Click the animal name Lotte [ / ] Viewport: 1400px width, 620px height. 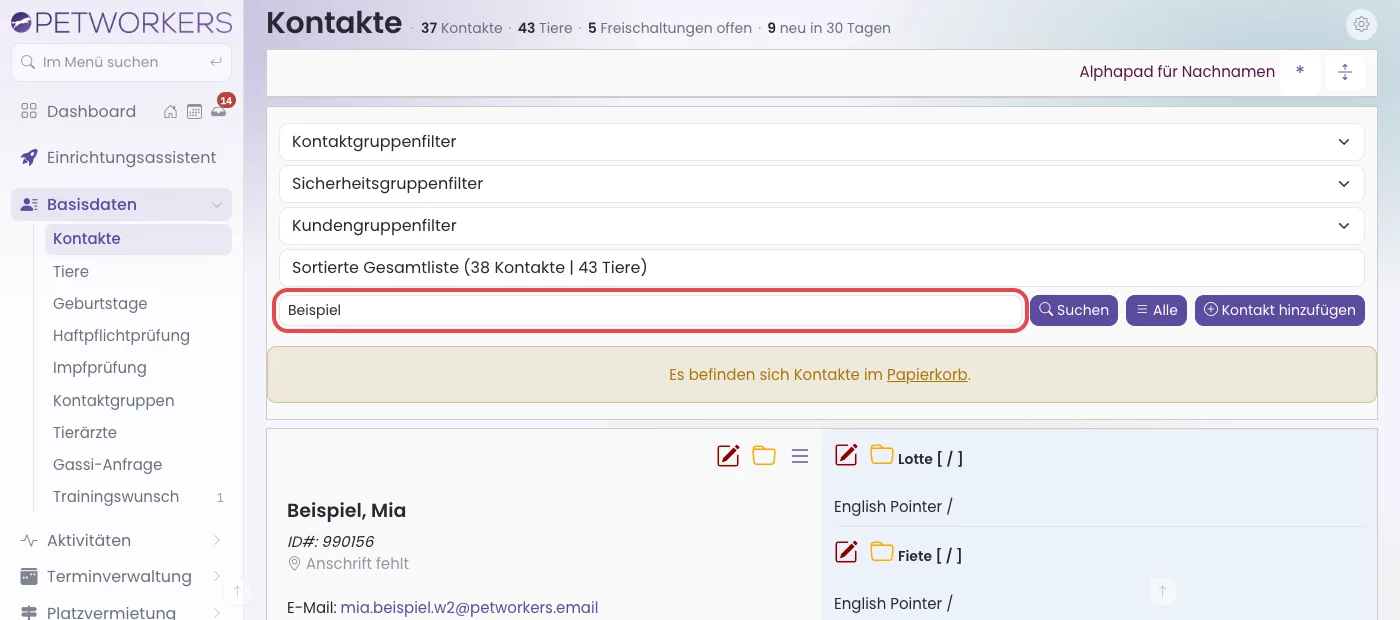930,459
